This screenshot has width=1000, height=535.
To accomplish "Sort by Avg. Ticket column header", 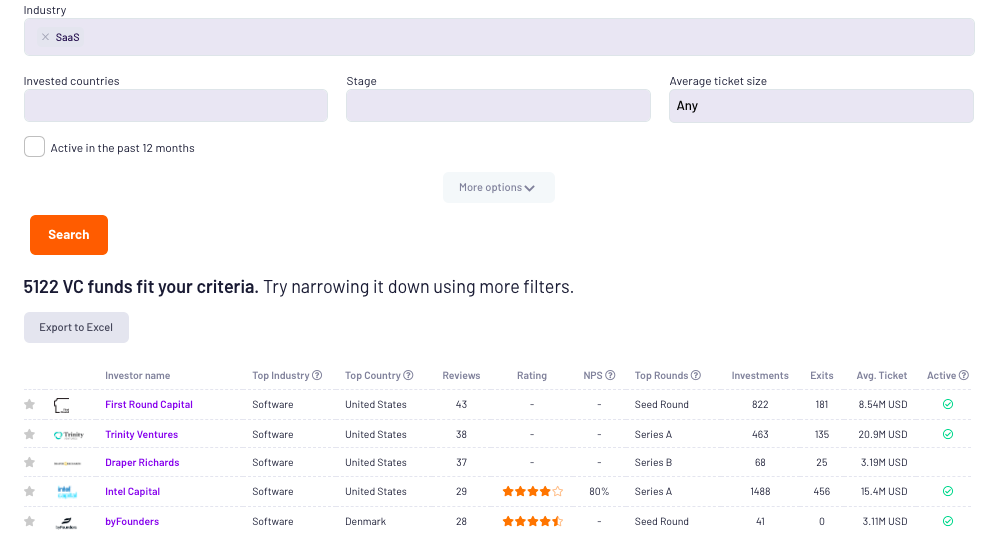I will point(881,376).
